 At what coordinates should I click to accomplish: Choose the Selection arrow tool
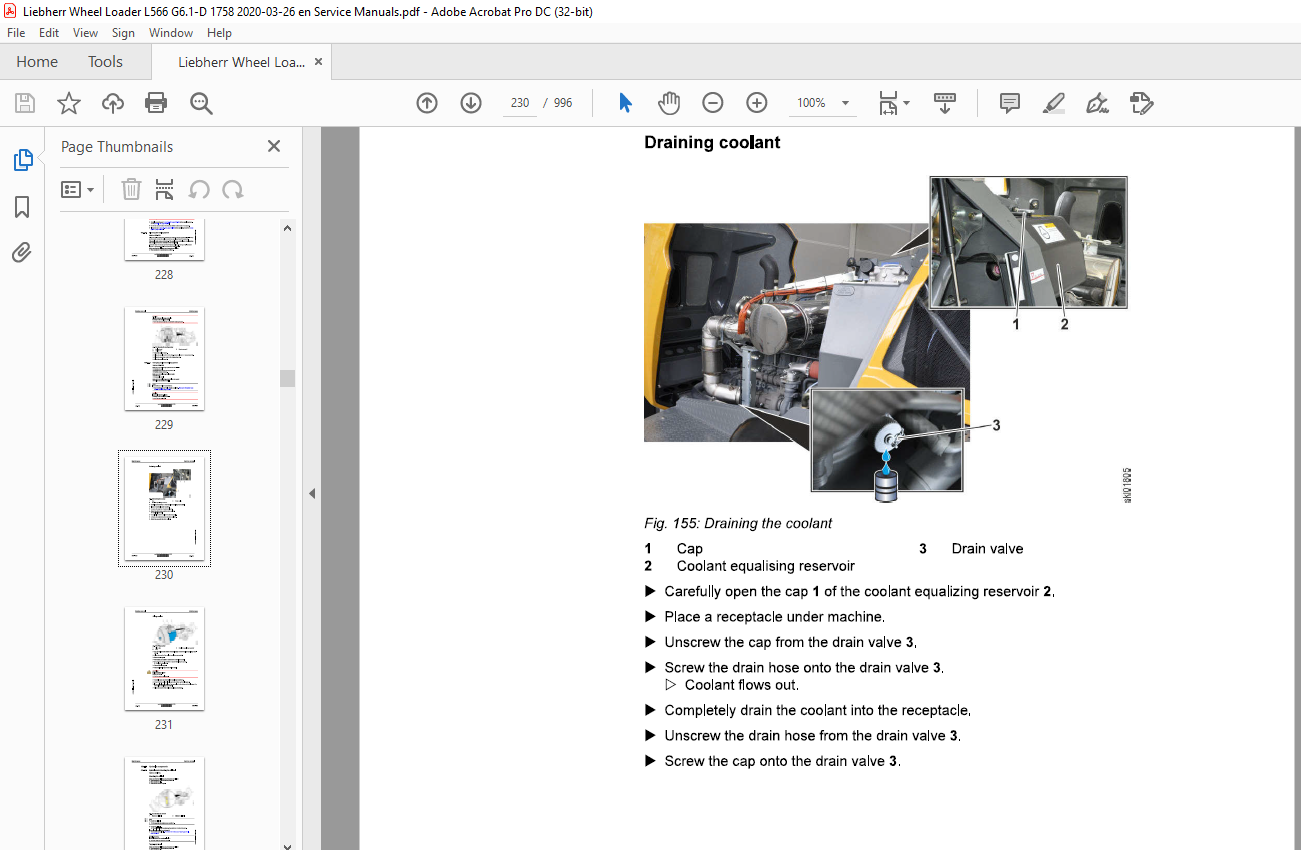point(626,103)
